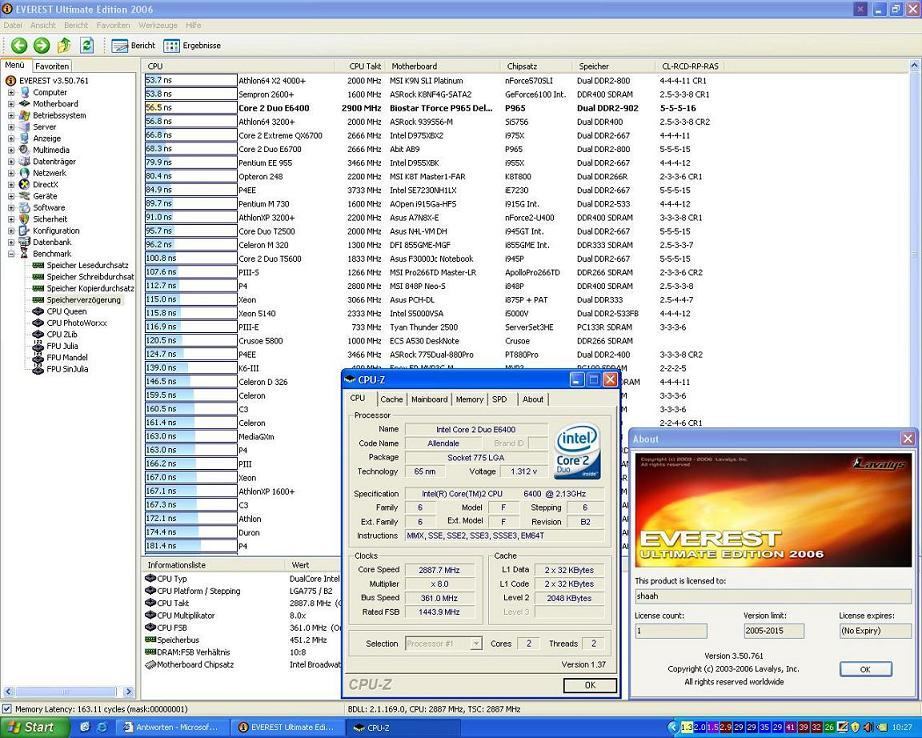Switch to the Antworten - Microsoft taskbar window
This screenshot has width=922, height=738.
tap(172, 727)
